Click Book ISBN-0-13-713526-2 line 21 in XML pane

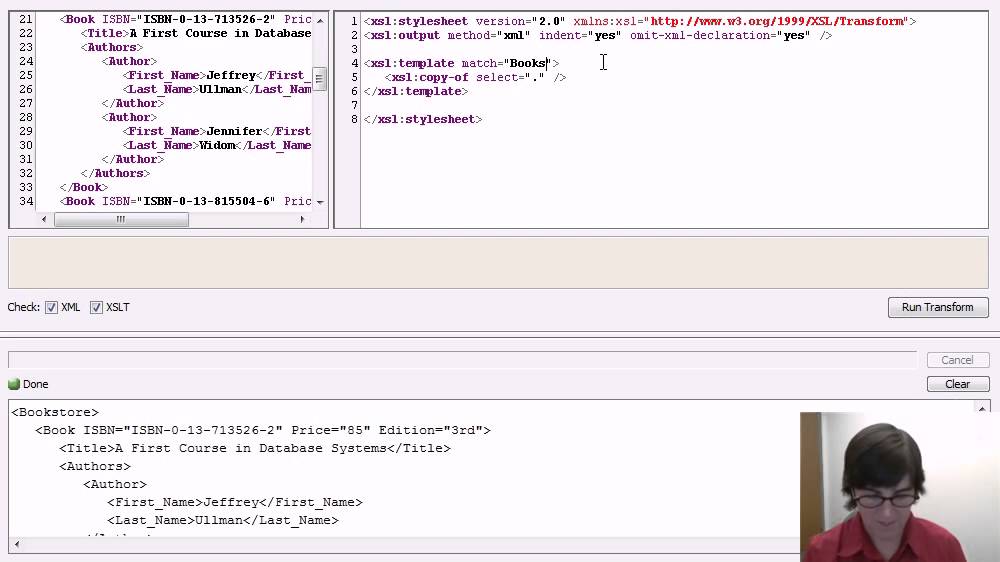186,19
